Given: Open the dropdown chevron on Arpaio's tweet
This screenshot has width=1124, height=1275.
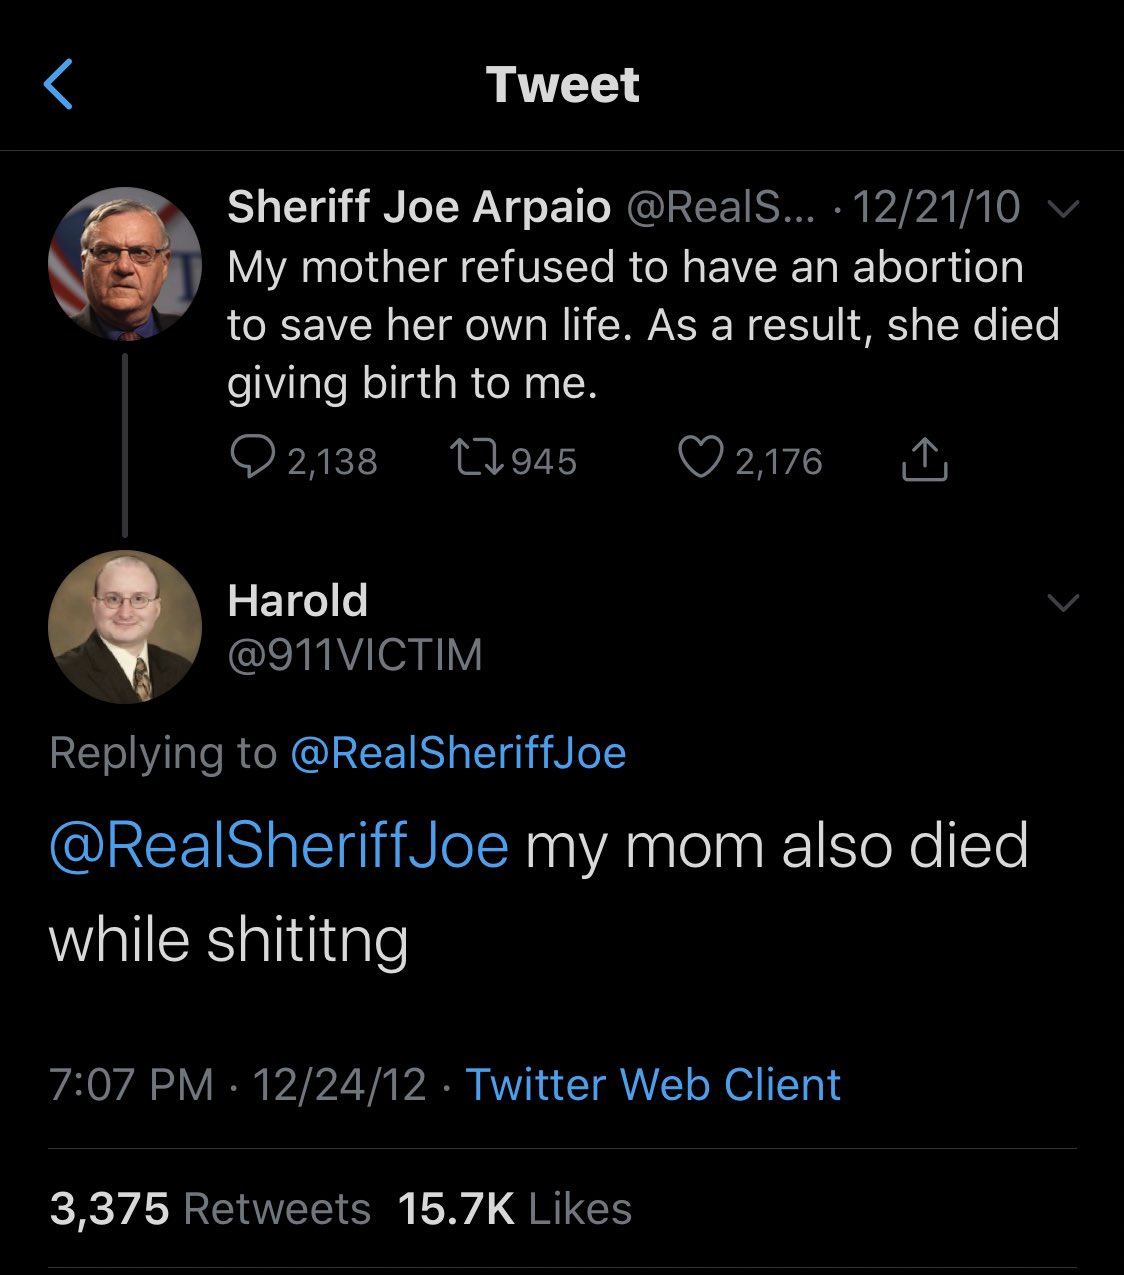Looking at the screenshot, I should pyautogui.click(x=1066, y=209).
